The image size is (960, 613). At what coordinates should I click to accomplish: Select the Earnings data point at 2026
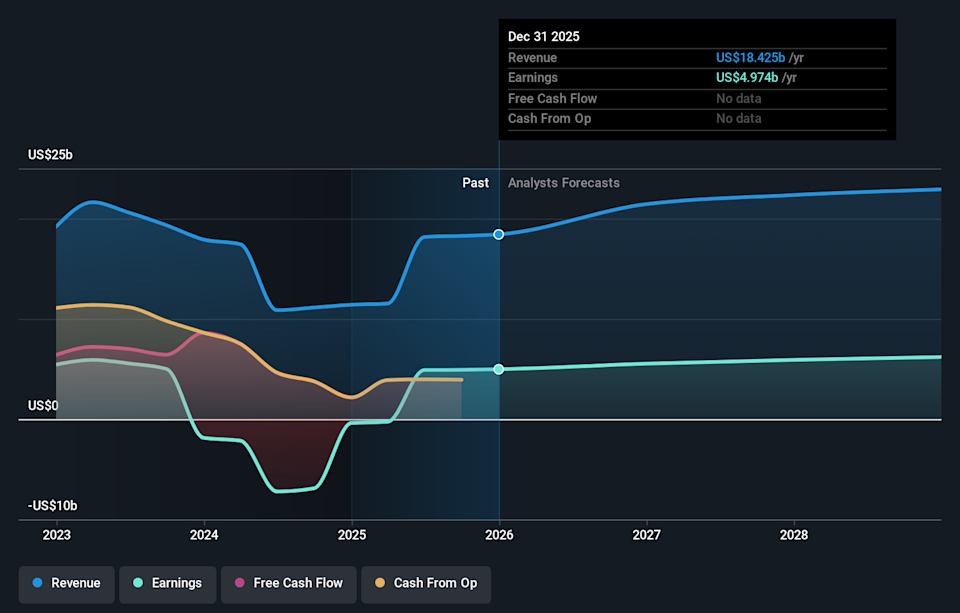click(499, 369)
